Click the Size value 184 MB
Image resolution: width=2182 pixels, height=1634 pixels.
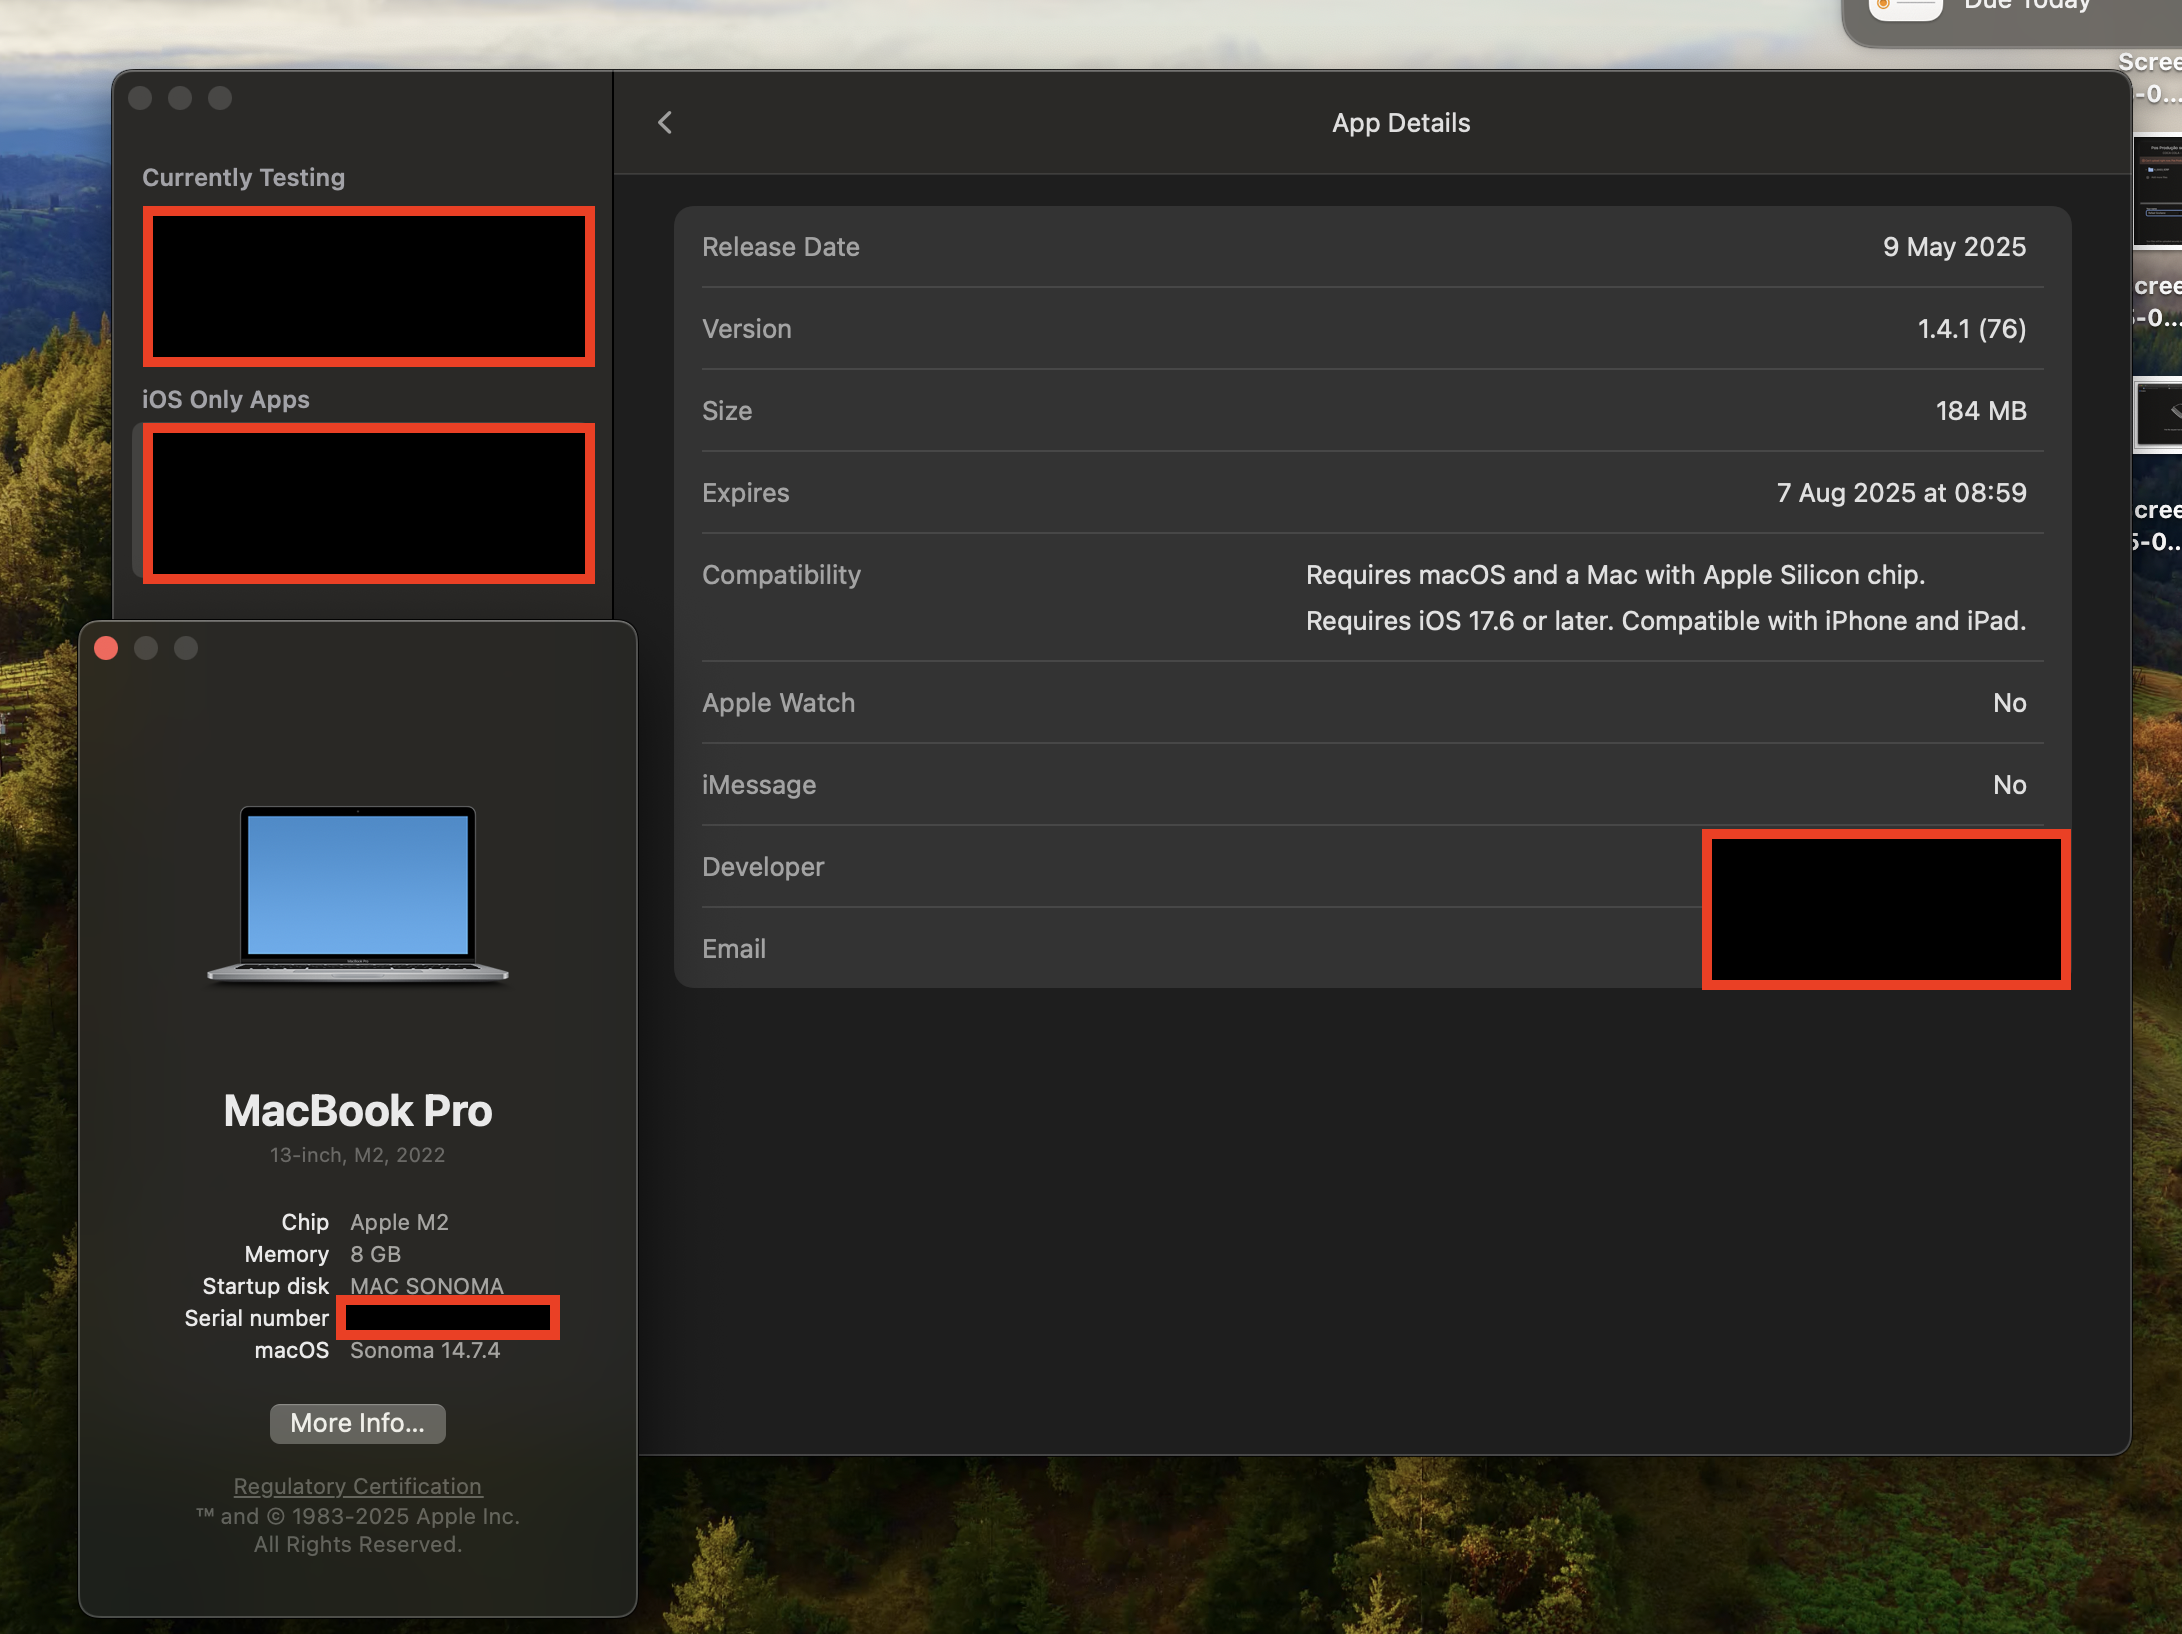[x=1981, y=411]
